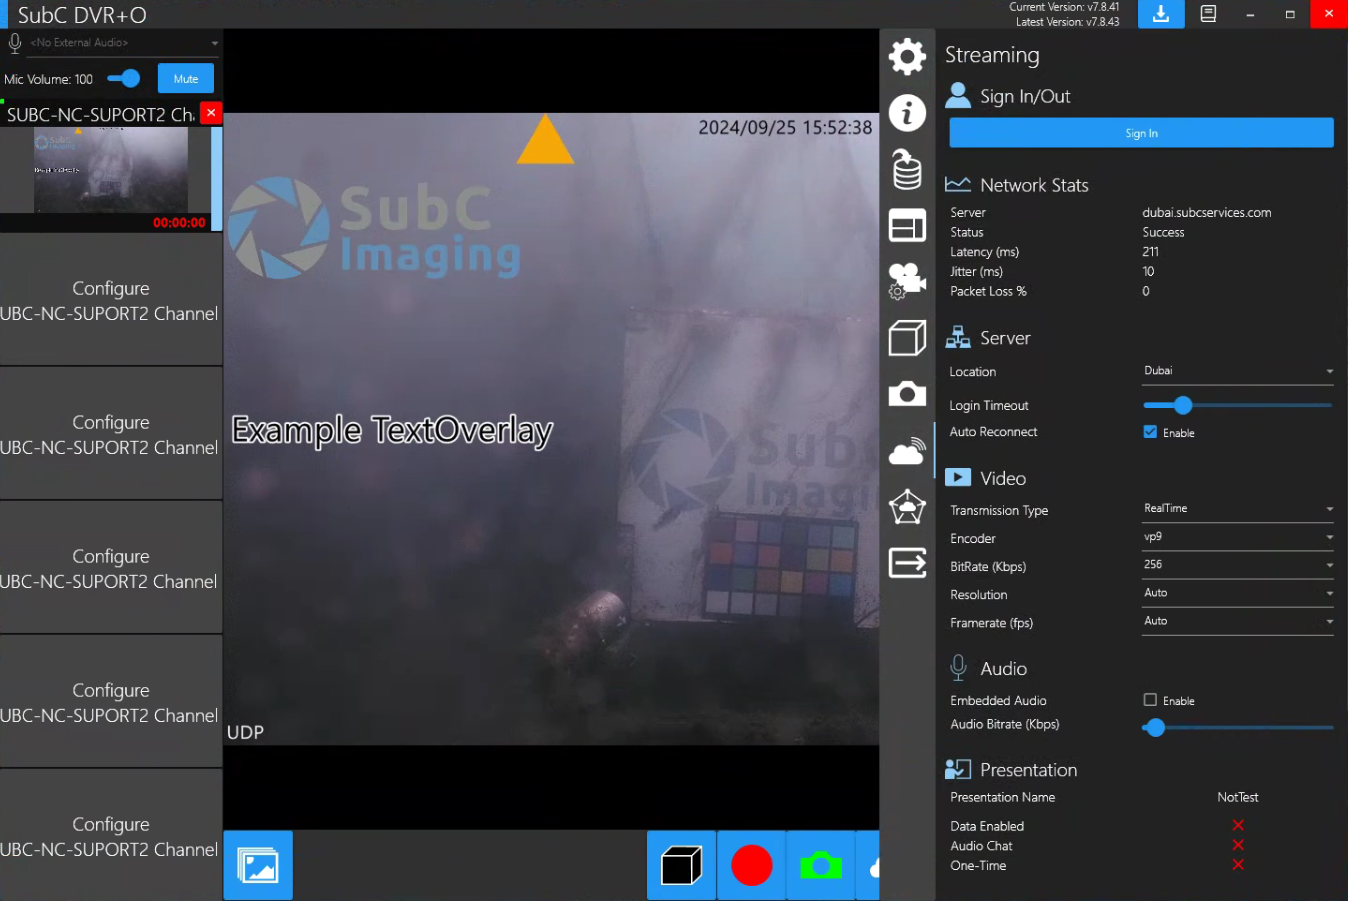1348x901 pixels.
Task: Click the Presentation Name value NotTest
Action: 1238,797
